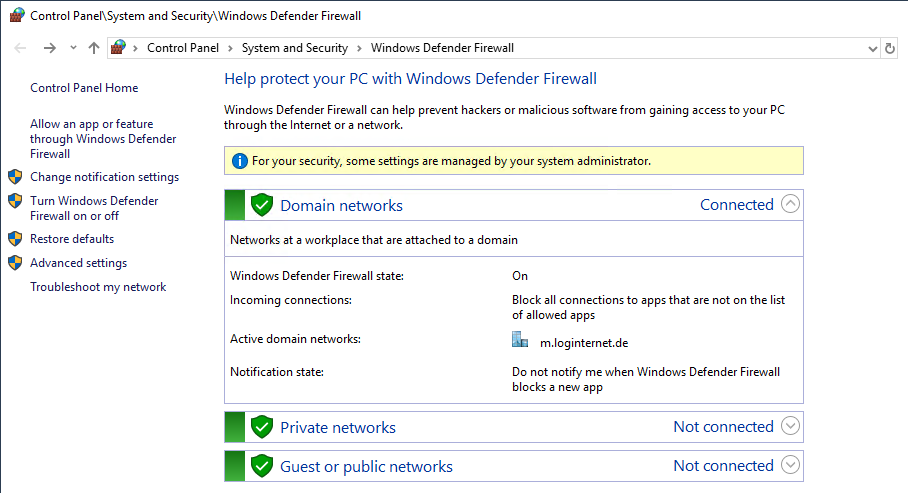Screen dimensions: 908x493
Task: Collapse the Domain networks section chevron
Action: (x=790, y=204)
